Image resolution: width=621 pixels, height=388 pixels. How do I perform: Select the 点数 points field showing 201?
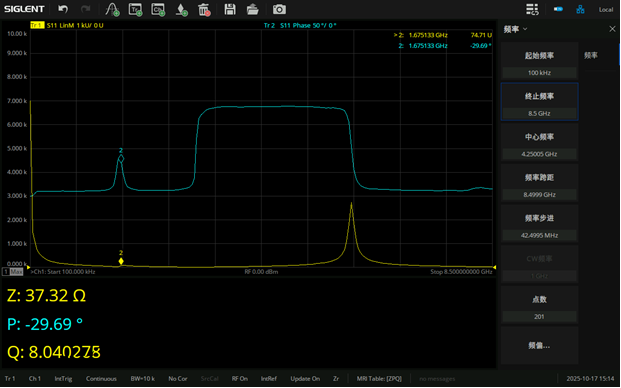539,305
